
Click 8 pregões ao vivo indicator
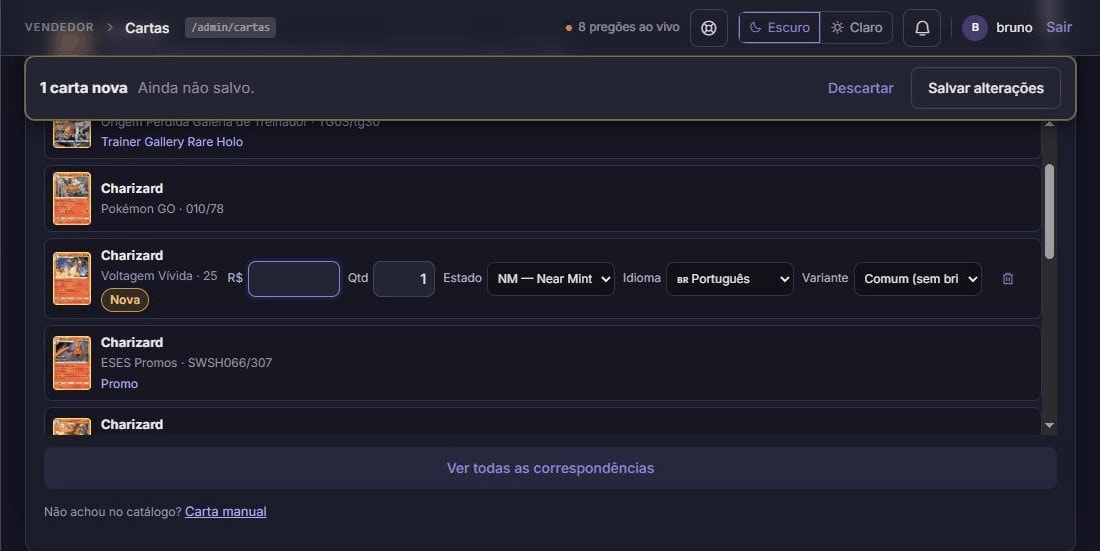(x=623, y=27)
